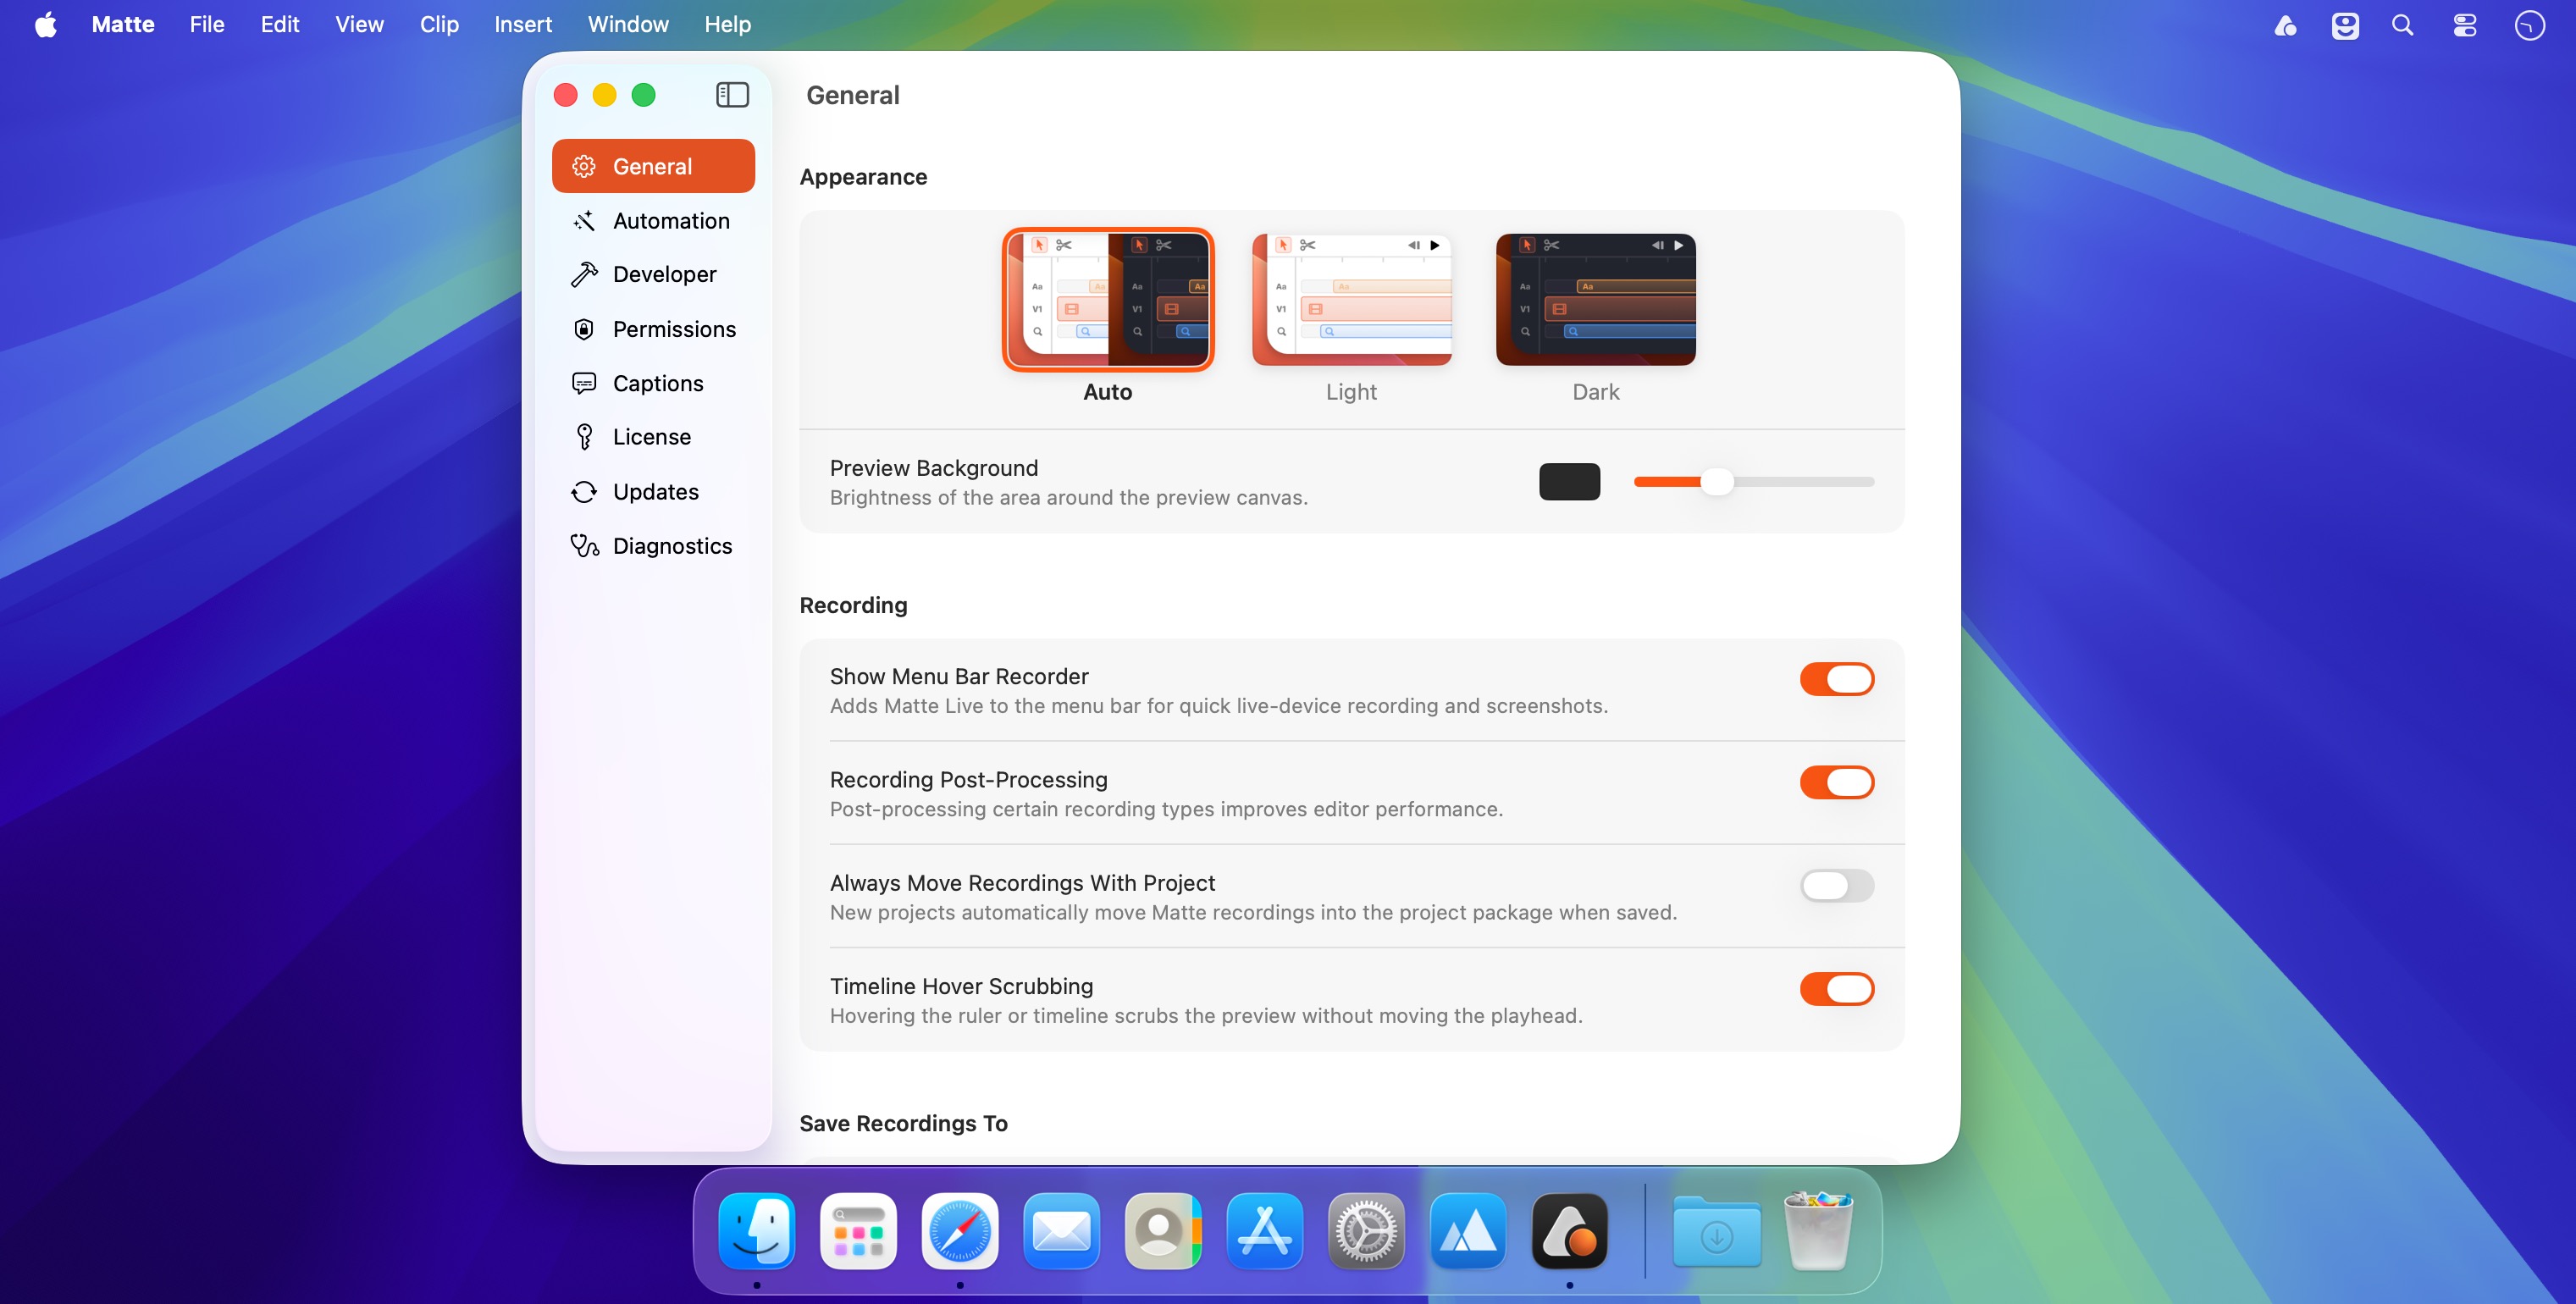Image resolution: width=2576 pixels, height=1304 pixels.
Task: Open the Apple menu
Action: tap(46, 24)
